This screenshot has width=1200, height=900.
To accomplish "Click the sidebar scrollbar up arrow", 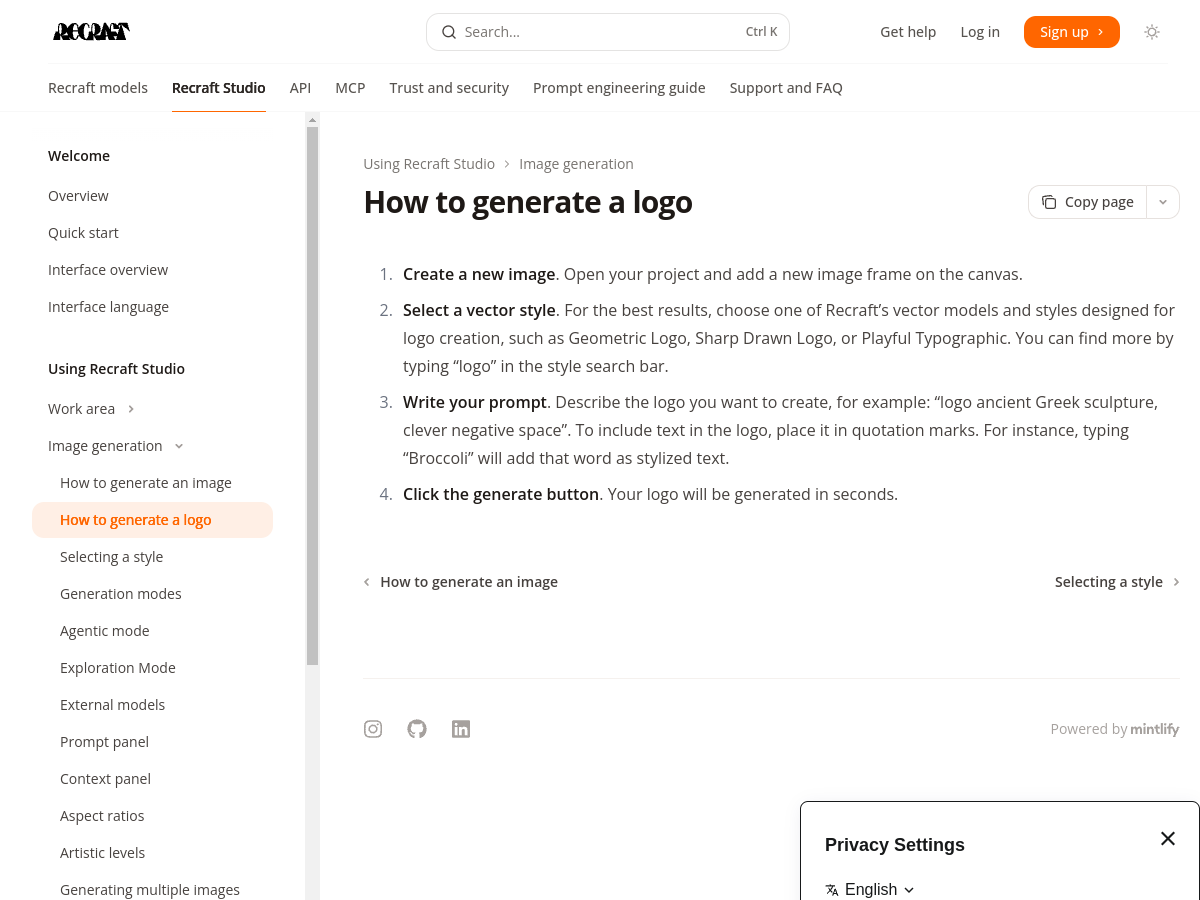I will (x=313, y=120).
